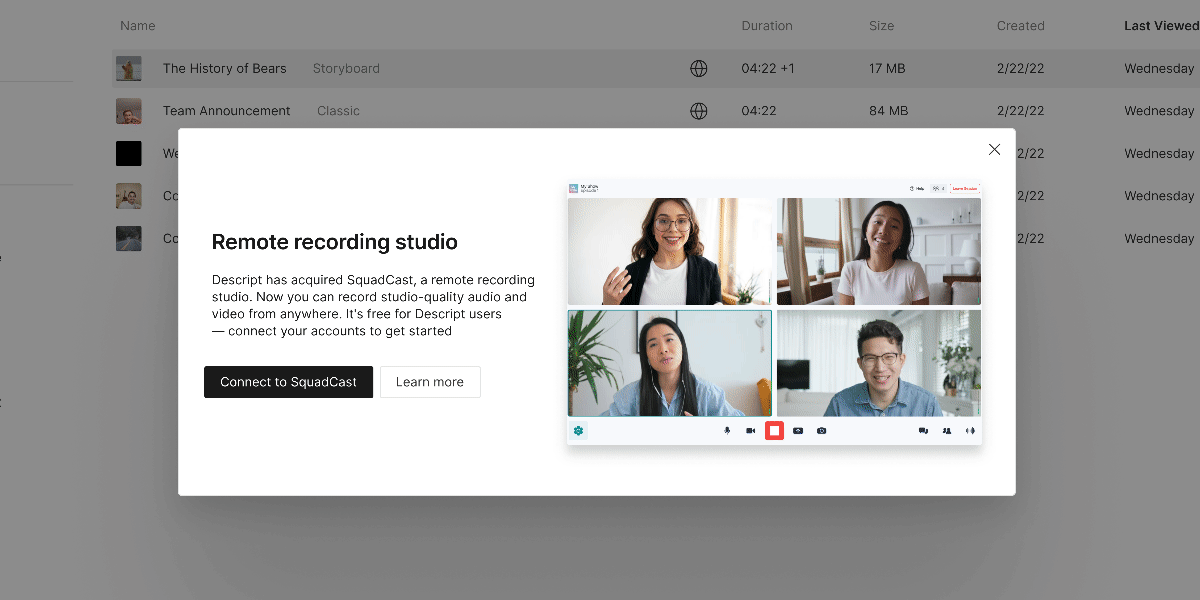The image size is (1200, 600).
Task: Click the woman in black blazer video tile
Action: (x=670, y=251)
